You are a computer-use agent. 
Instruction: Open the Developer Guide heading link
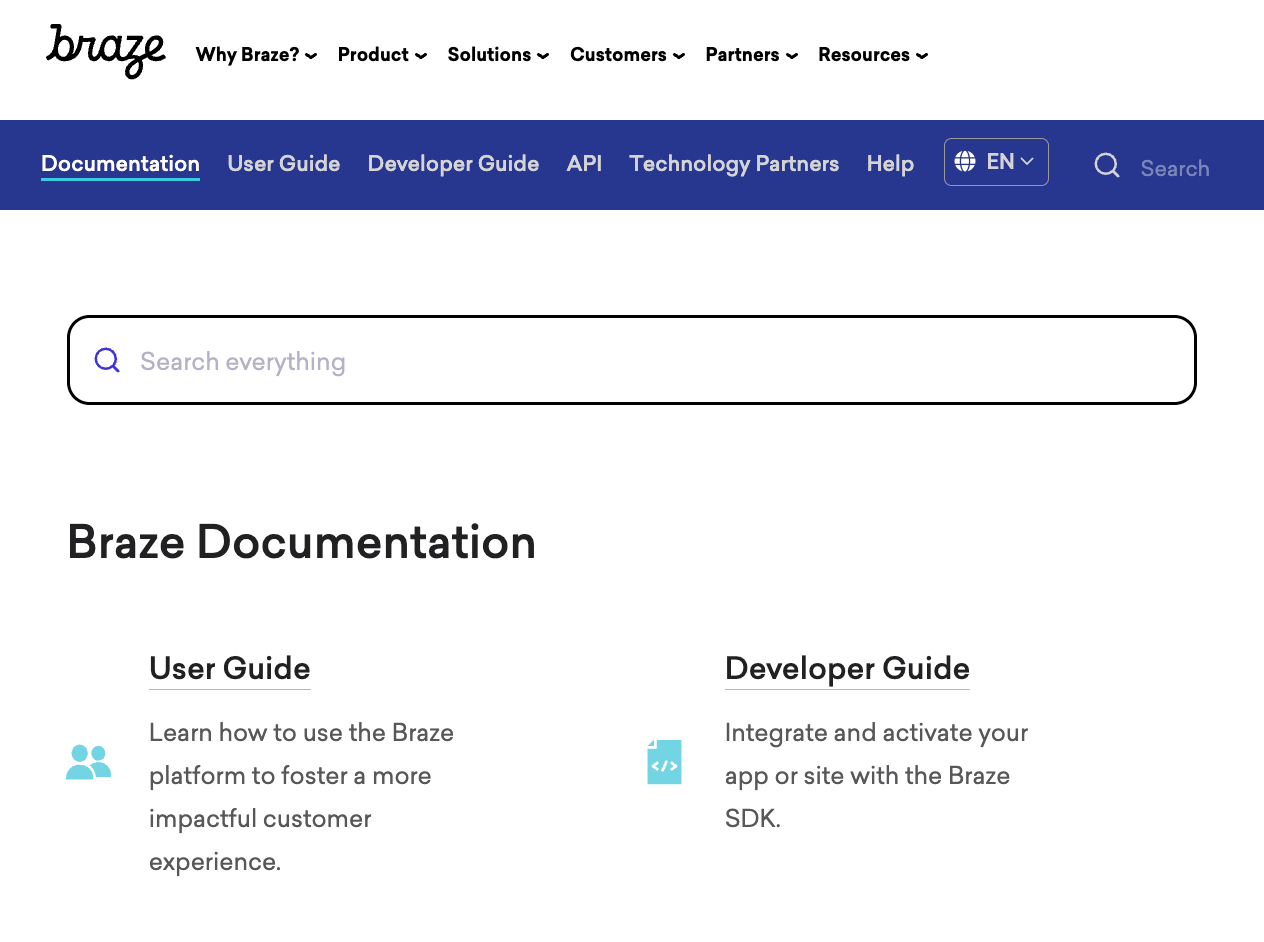click(x=847, y=668)
